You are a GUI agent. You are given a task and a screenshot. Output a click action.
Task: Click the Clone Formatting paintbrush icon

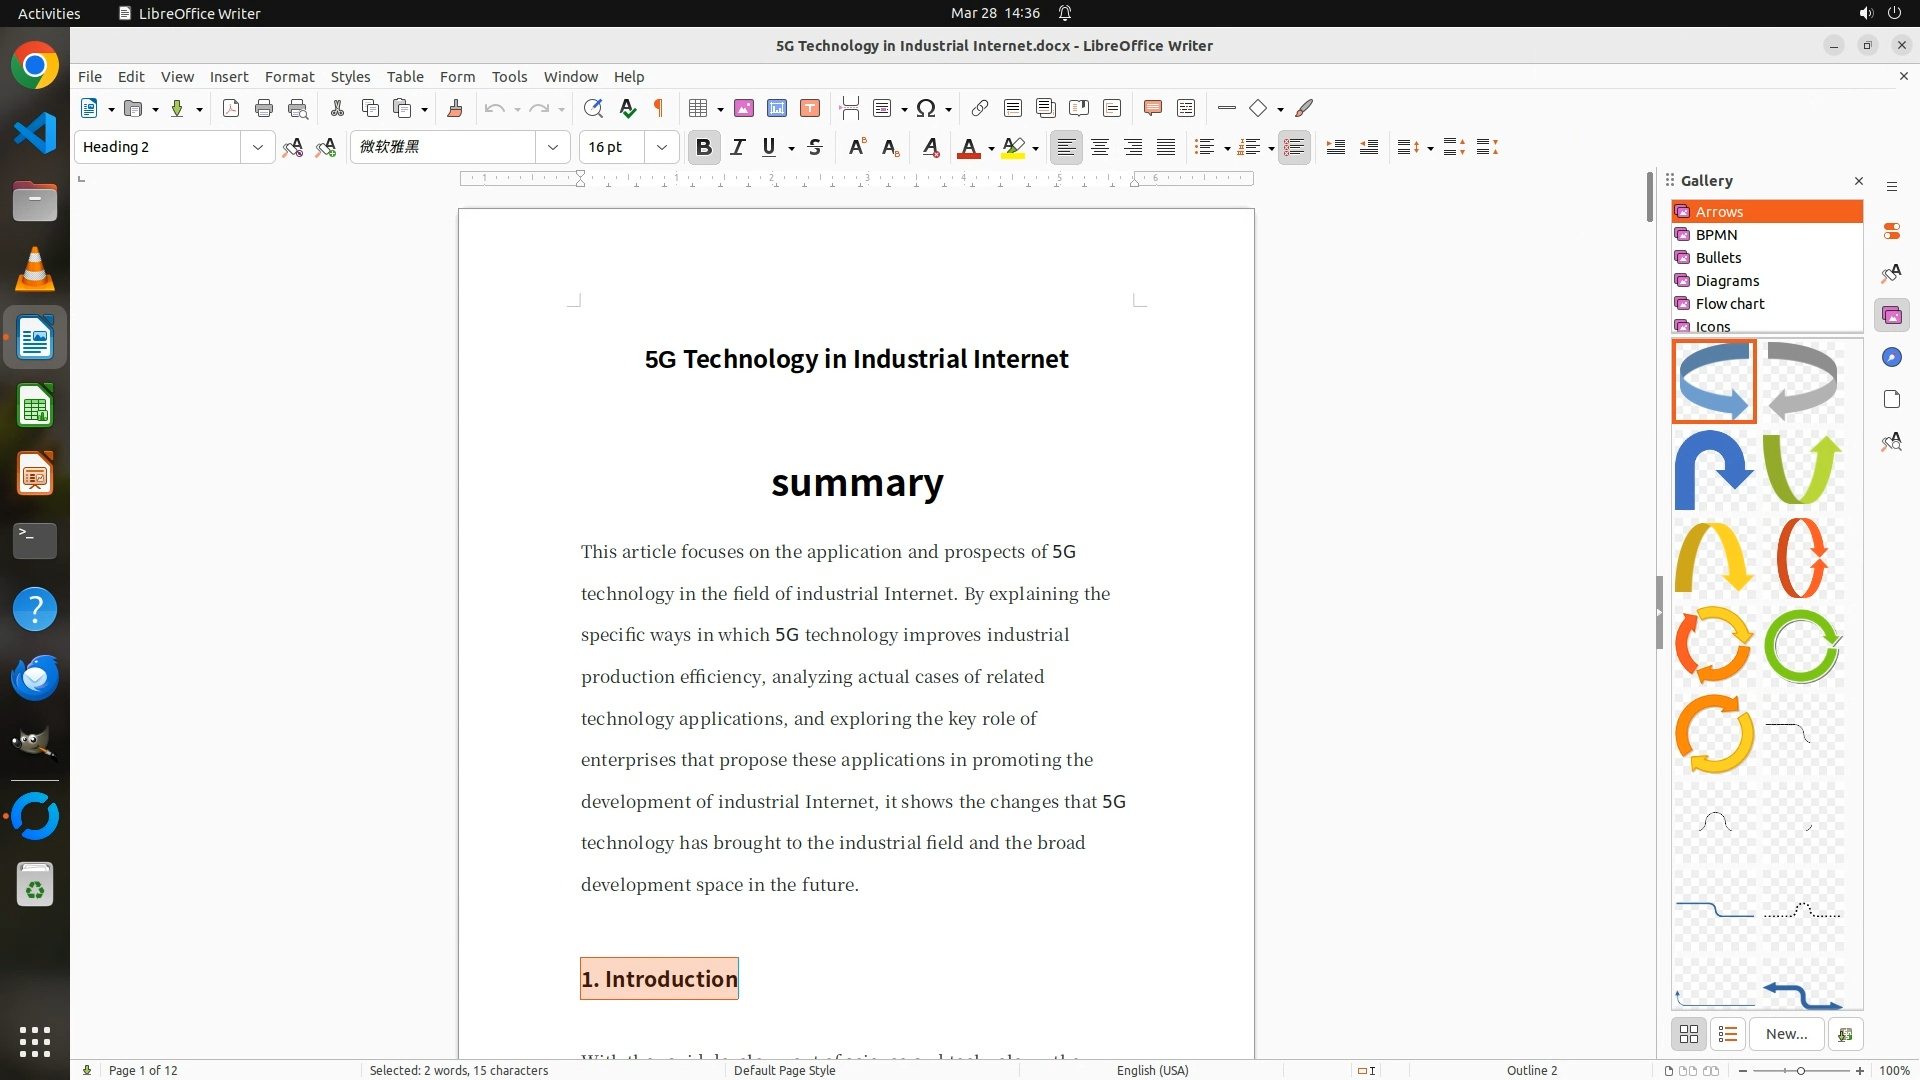coord(455,108)
